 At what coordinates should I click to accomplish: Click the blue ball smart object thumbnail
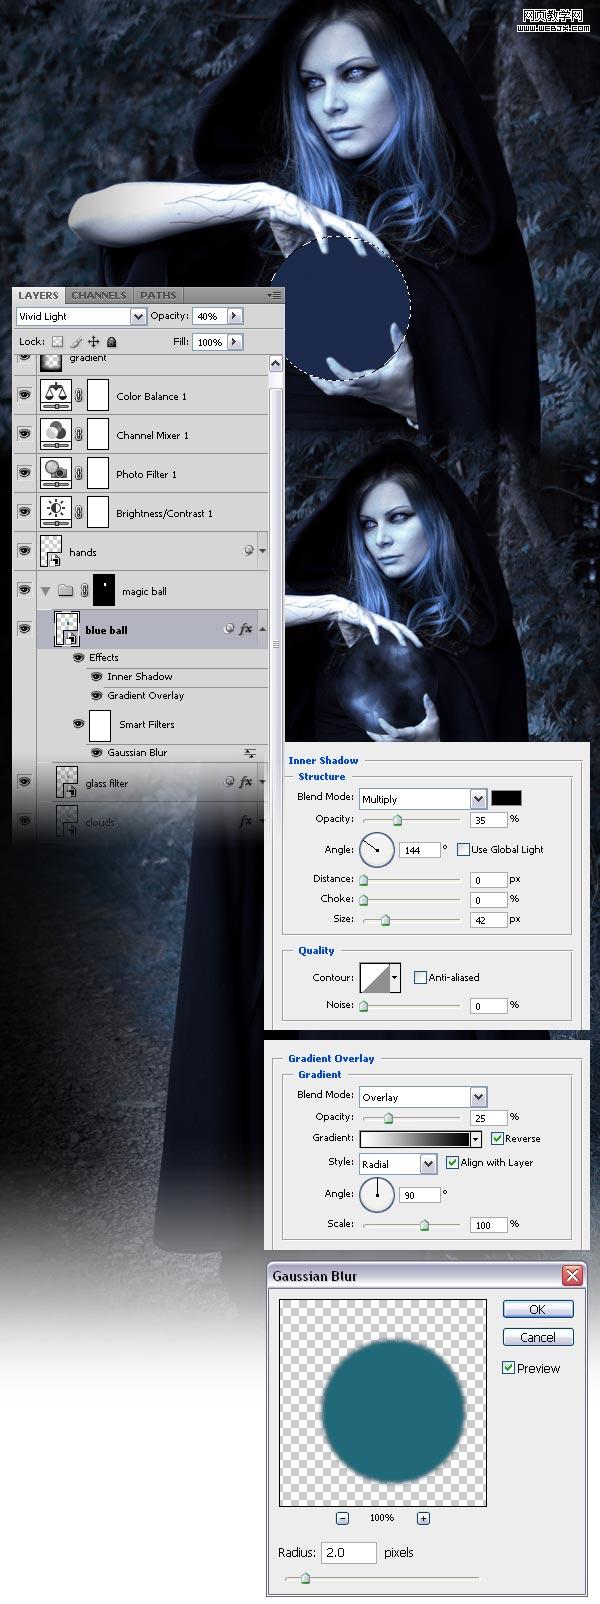67,630
